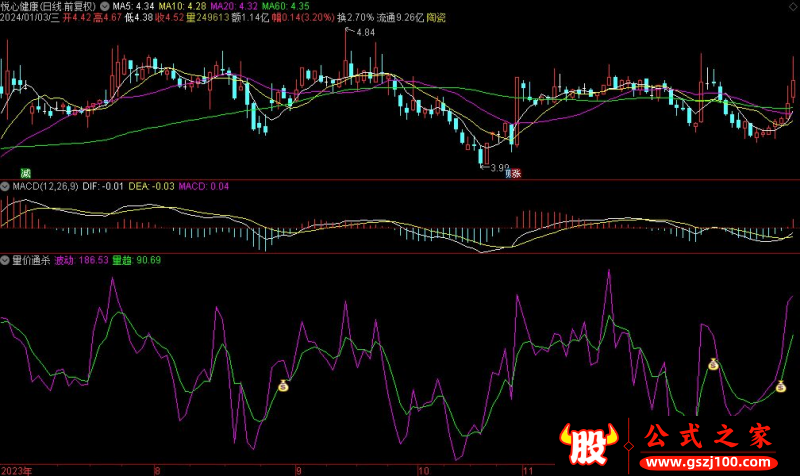Select the MA5 moving average label
This screenshot has height=476, width=800.
(x=132, y=5)
